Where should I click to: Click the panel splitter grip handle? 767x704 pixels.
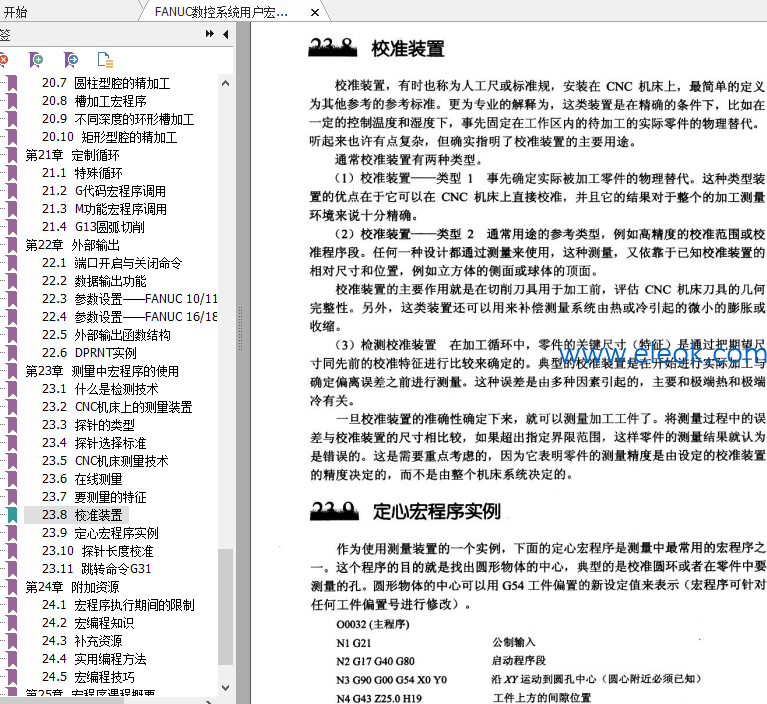point(240,328)
